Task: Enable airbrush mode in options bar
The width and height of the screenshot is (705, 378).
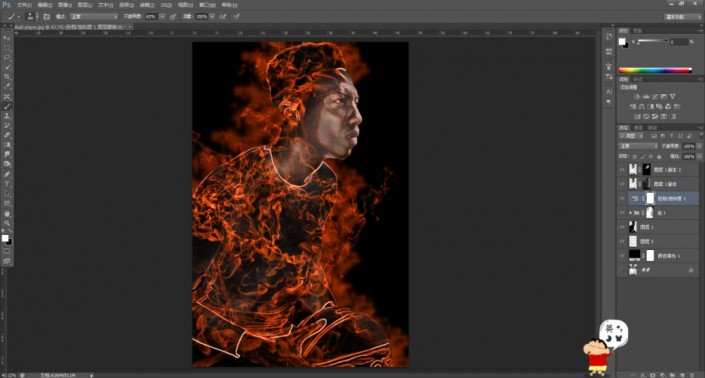Action: tap(223, 17)
